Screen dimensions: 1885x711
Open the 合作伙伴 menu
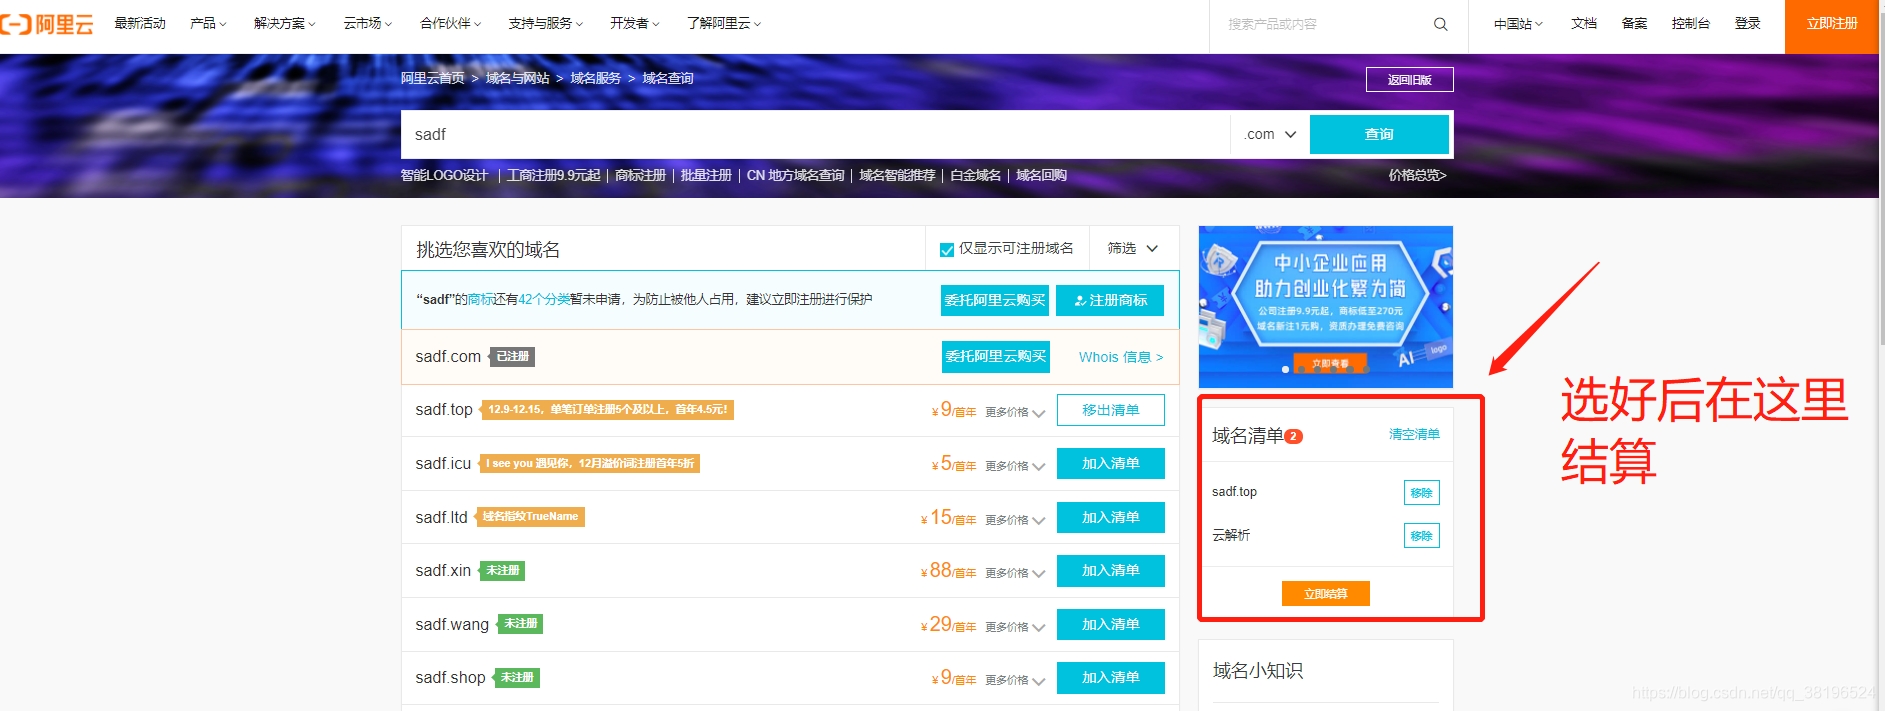point(450,23)
